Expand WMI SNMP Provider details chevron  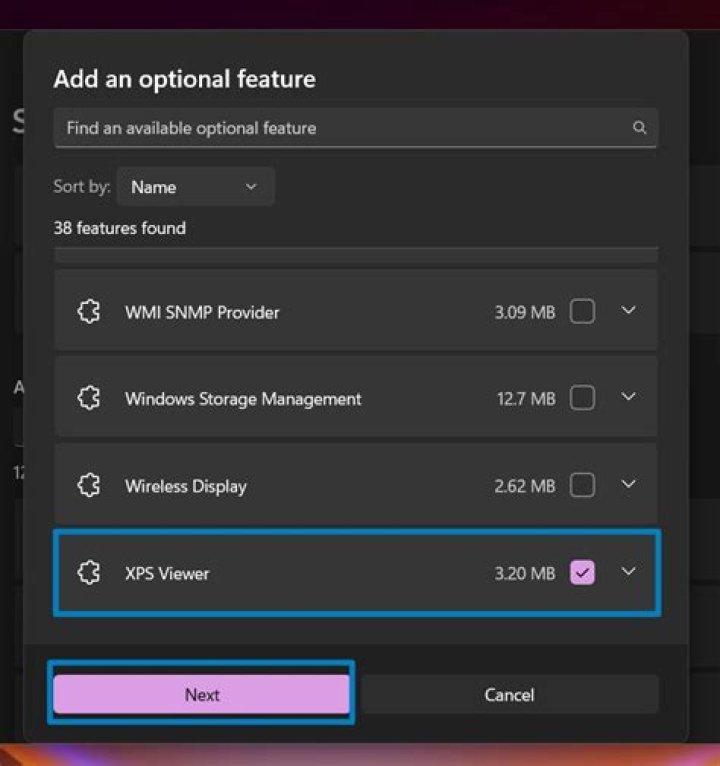point(628,311)
